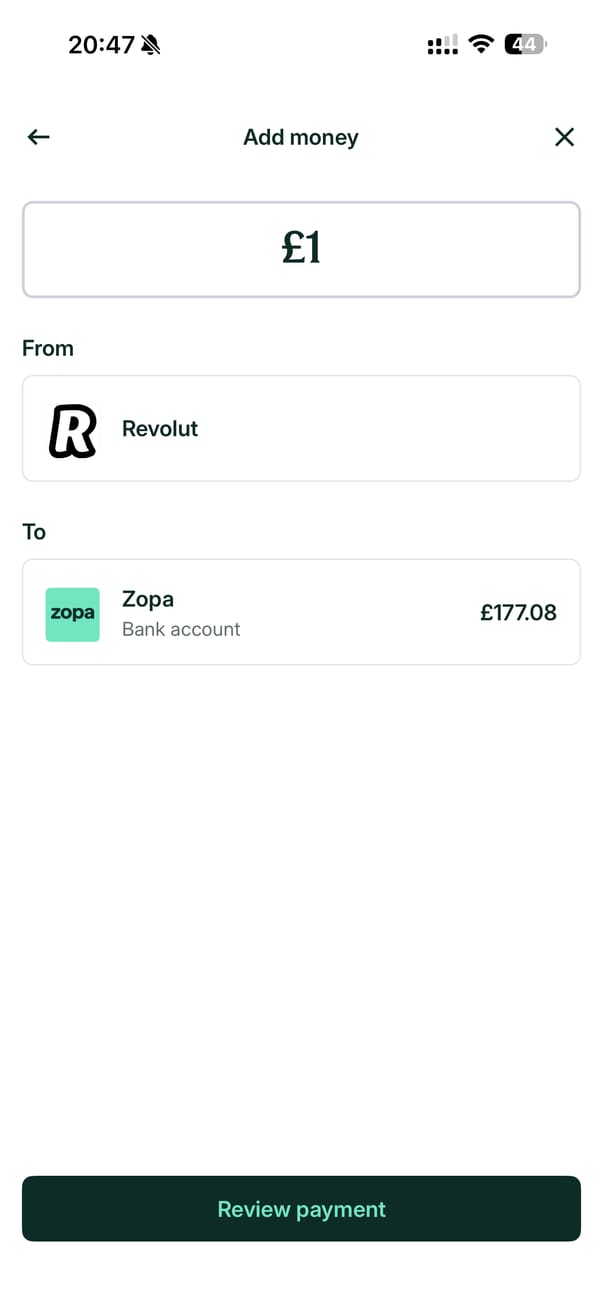
Task: Tap the £177.08 Zopa balance
Action: (518, 613)
